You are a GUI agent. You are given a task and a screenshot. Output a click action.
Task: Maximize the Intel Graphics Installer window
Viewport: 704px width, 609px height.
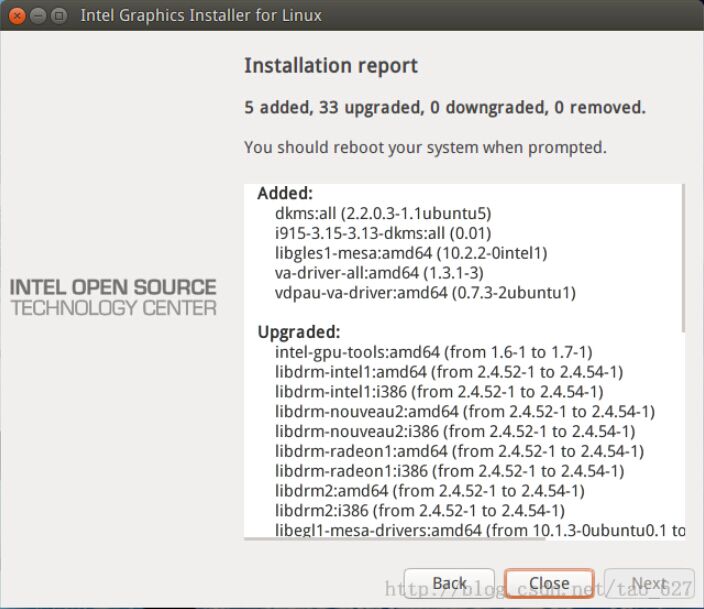tap(59, 16)
